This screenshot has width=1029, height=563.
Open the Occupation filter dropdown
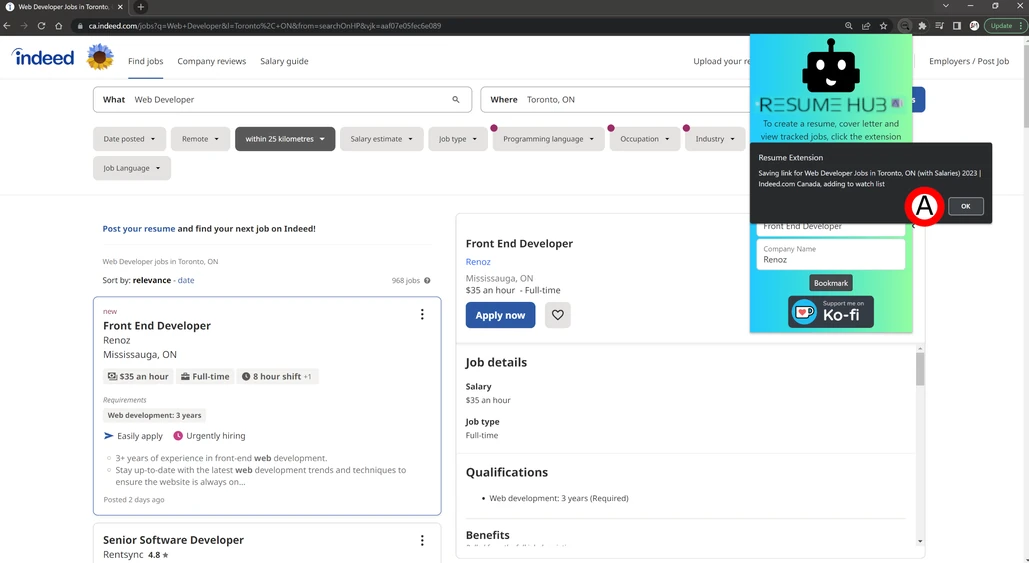click(x=644, y=139)
